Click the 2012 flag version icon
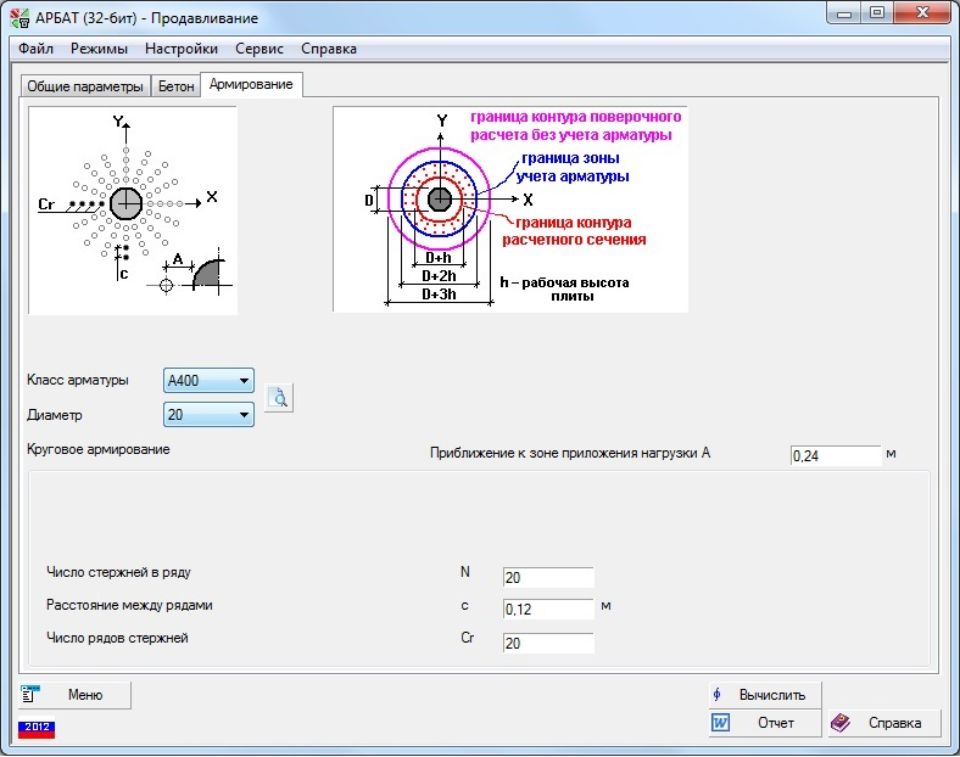This screenshot has width=960, height=757. (36, 727)
